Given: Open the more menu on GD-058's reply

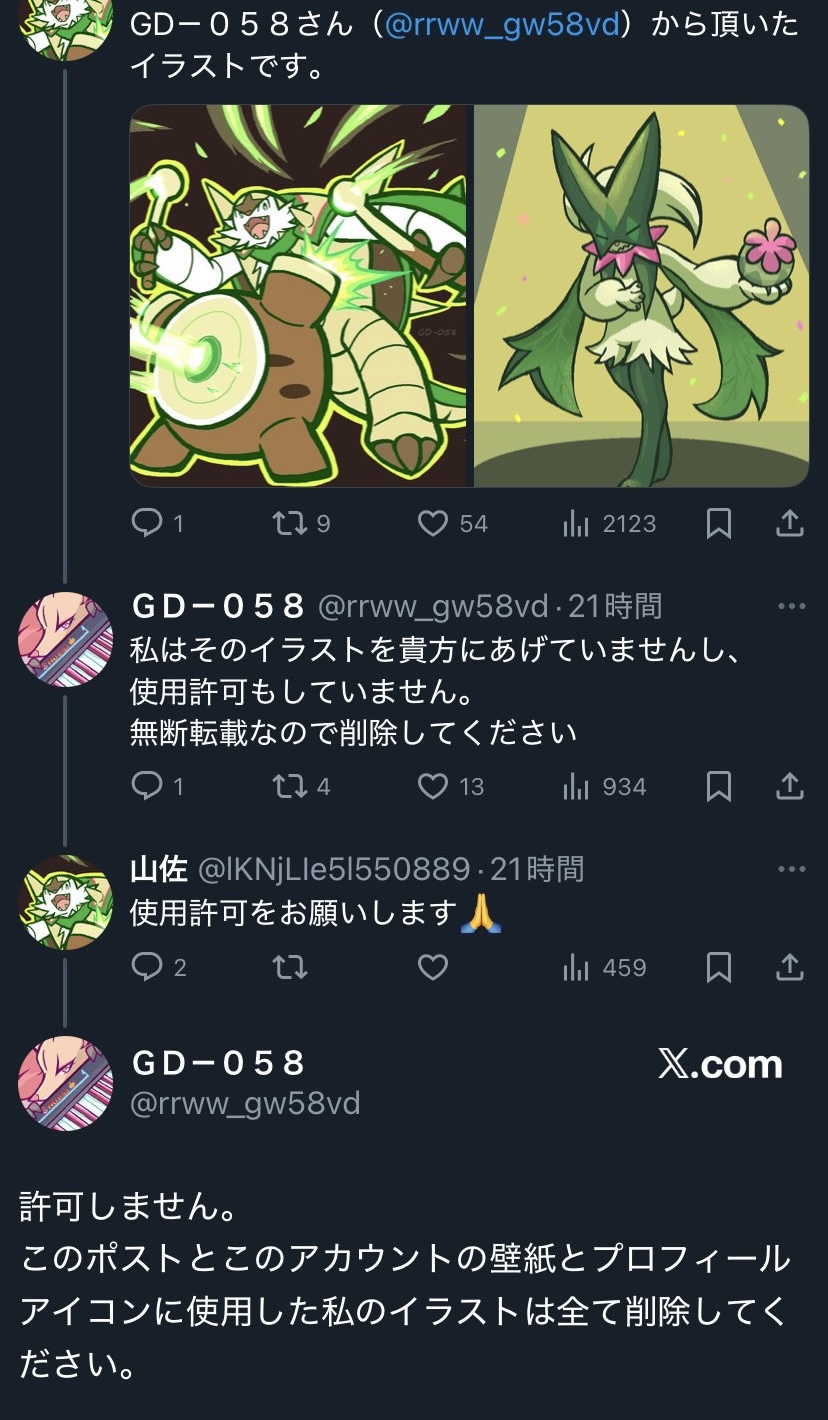Looking at the screenshot, I should (791, 606).
